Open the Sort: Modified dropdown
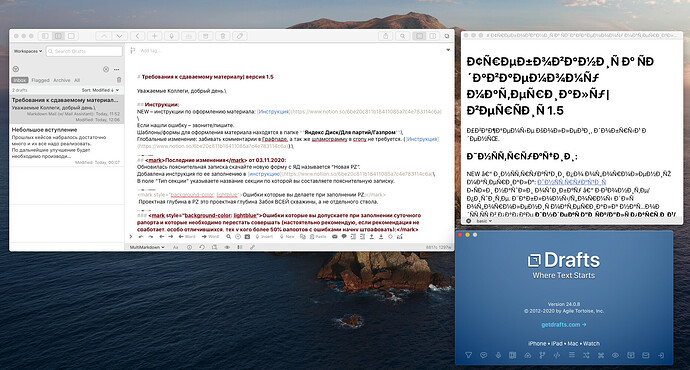This screenshot has width=690, height=370. 100,90
